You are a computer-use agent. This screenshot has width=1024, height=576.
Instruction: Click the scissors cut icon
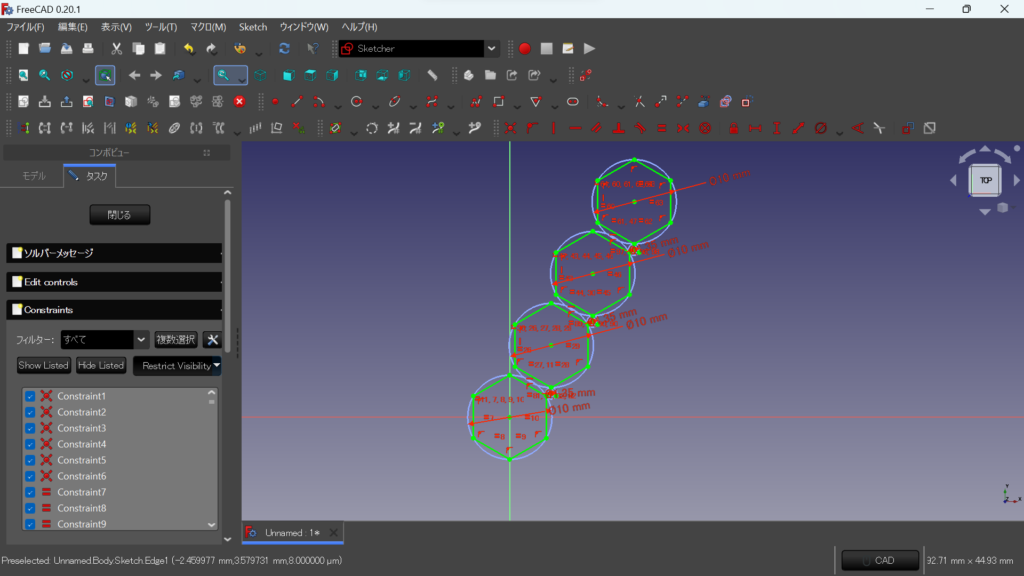point(116,48)
